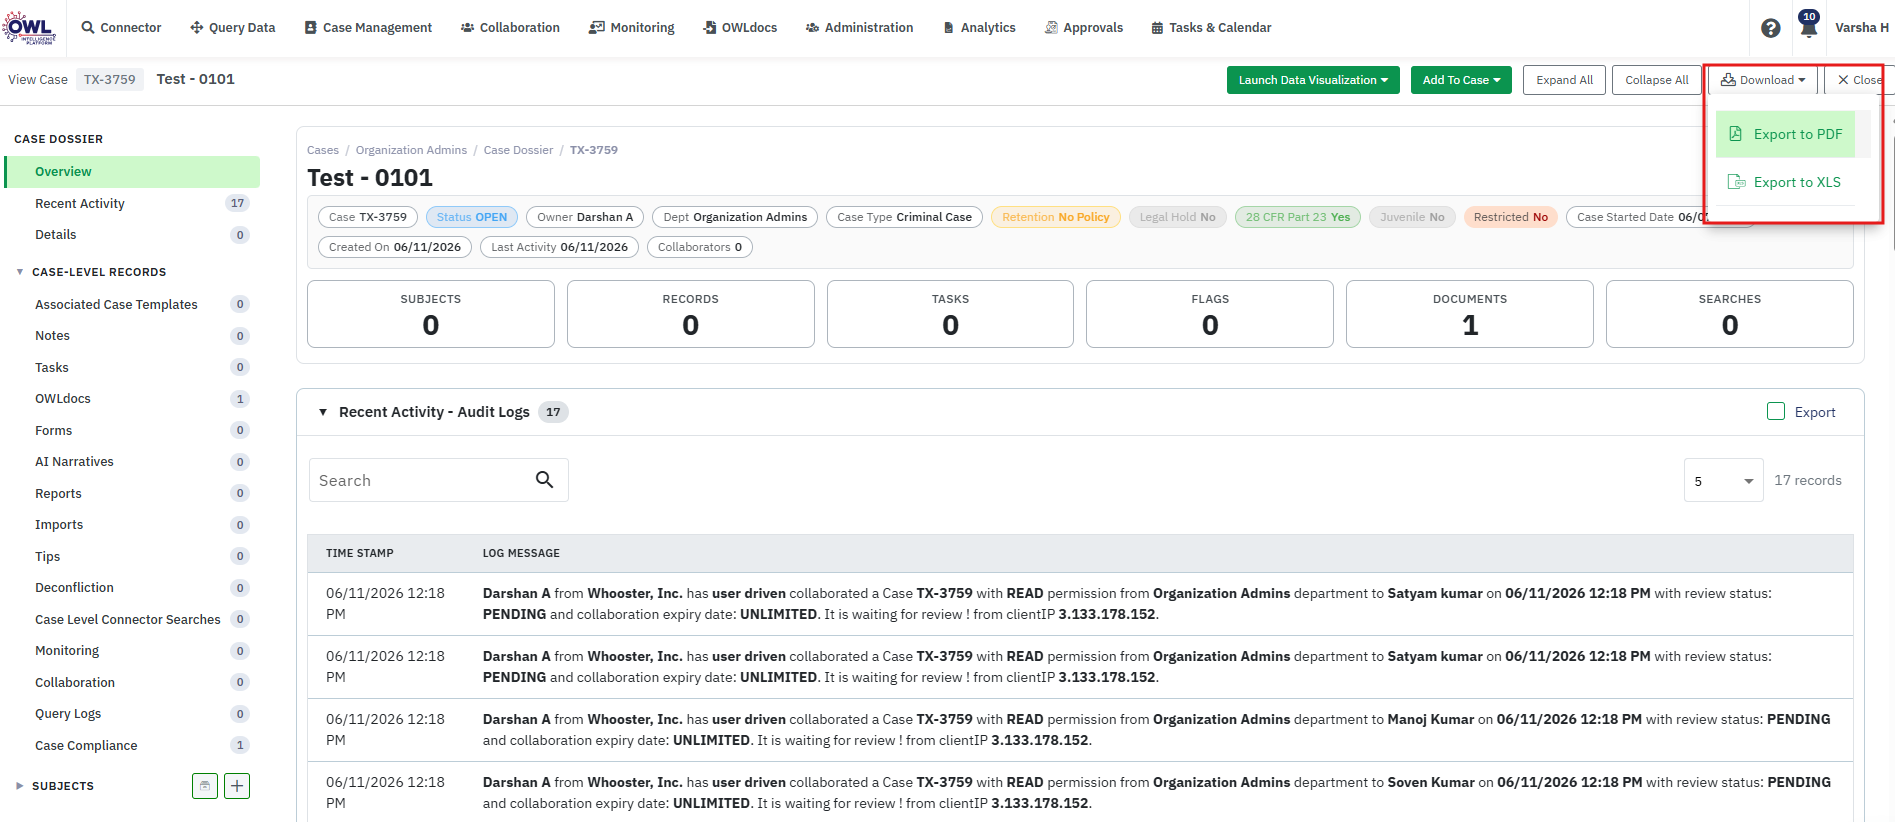Open Associated Case Templates in the sidebar

coord(132,304)
